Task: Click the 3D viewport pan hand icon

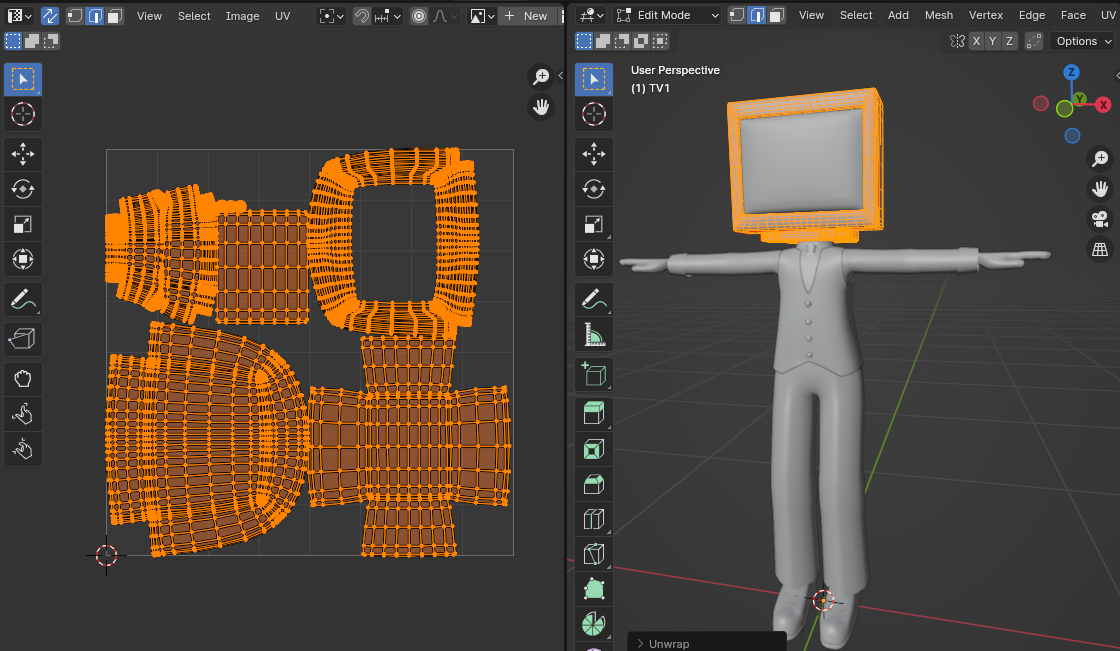Action: (x=1100, y=189)
